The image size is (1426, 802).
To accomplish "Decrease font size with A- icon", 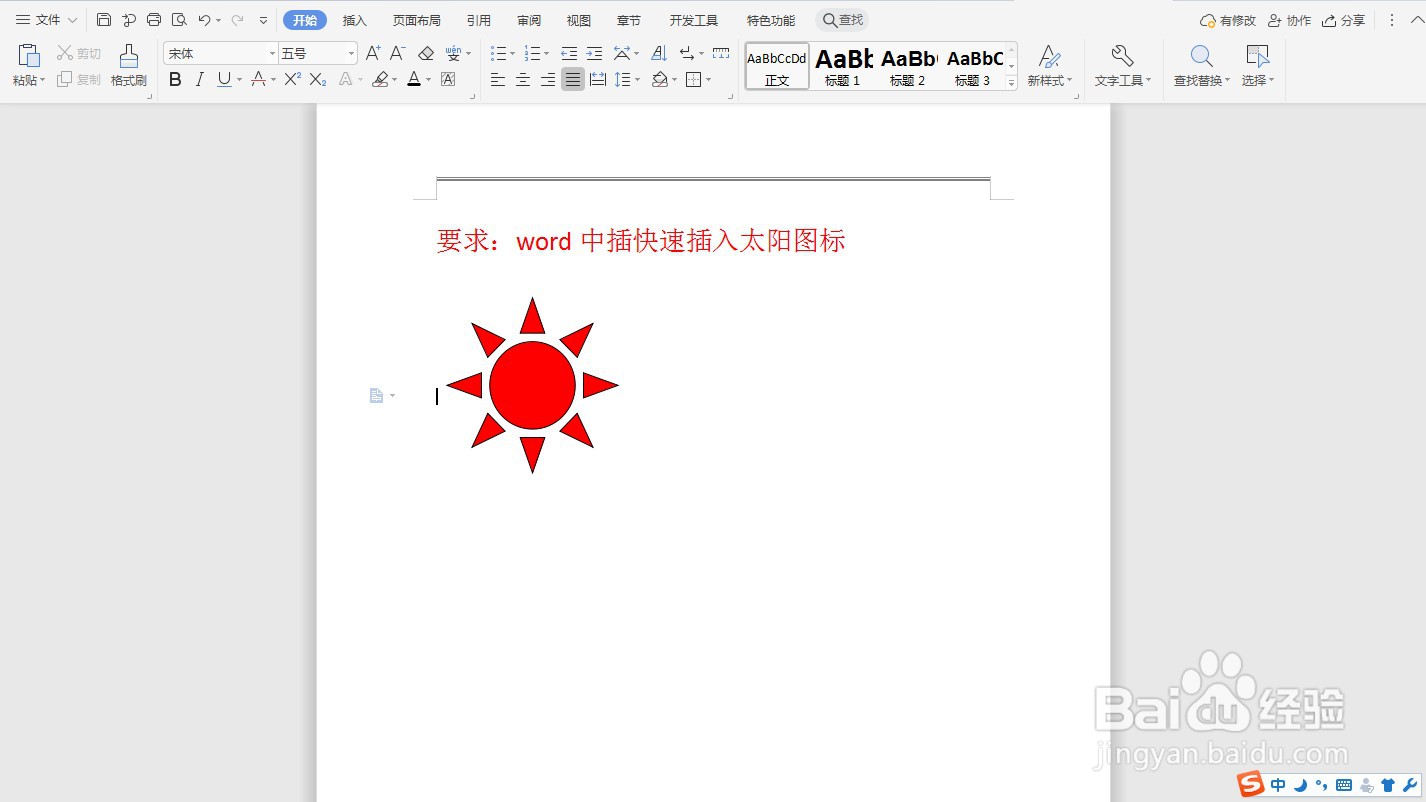I will pos(397,53).
